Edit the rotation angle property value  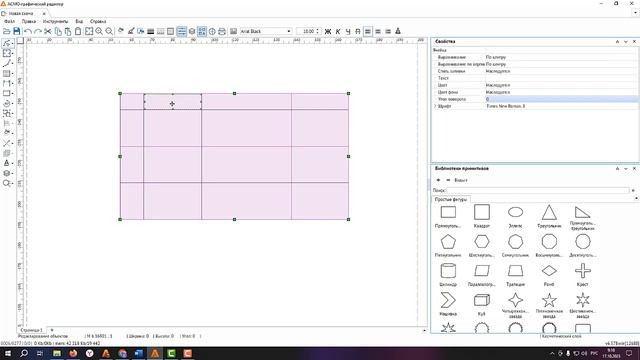point(561,99)
